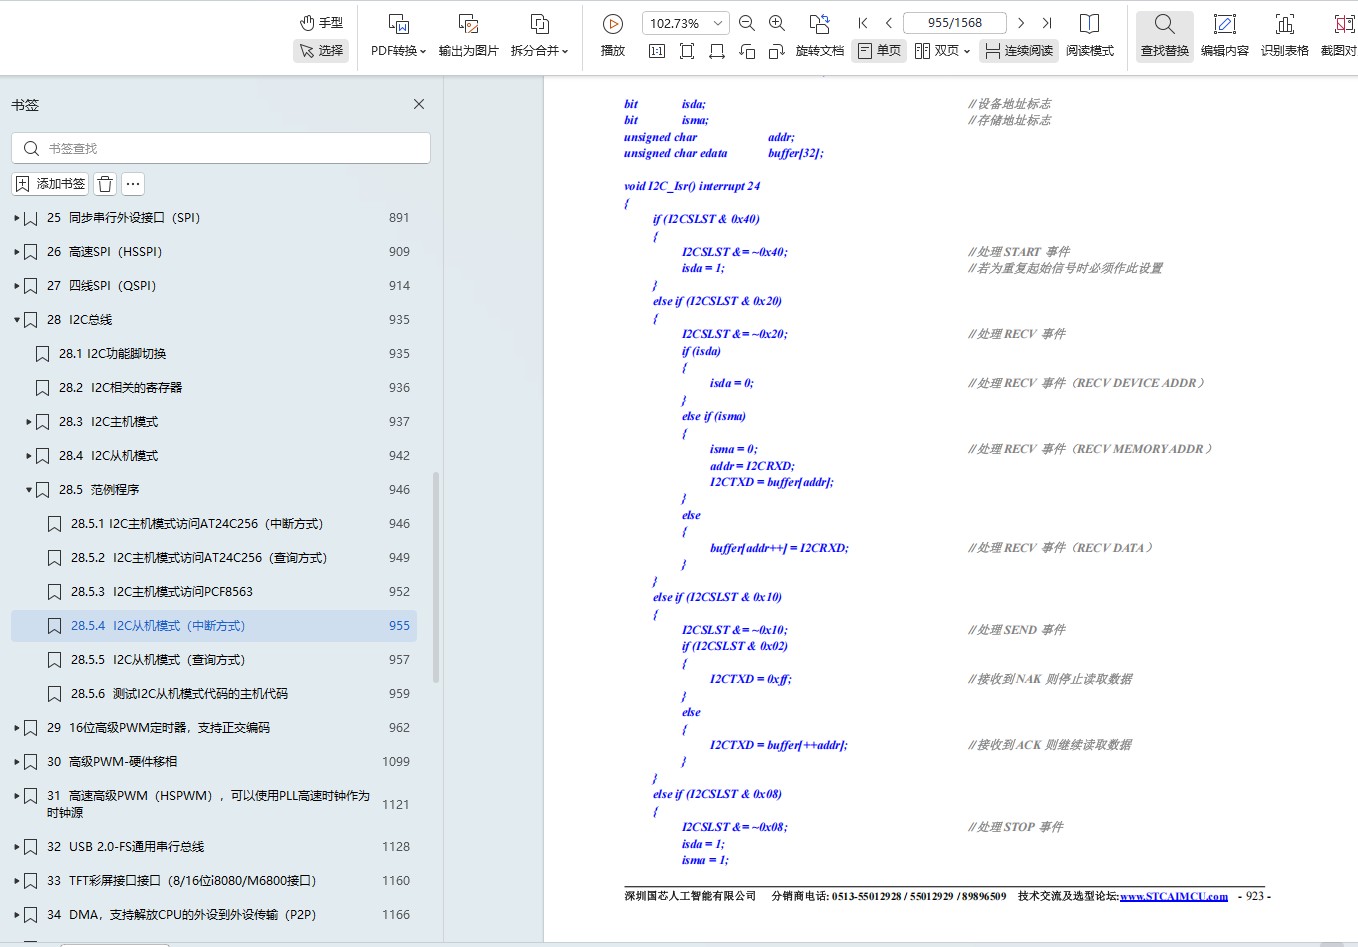Collapse 28.5 example programs
Image resolution: width=1358 pixels, height=947 pixels.
[28, 490]
